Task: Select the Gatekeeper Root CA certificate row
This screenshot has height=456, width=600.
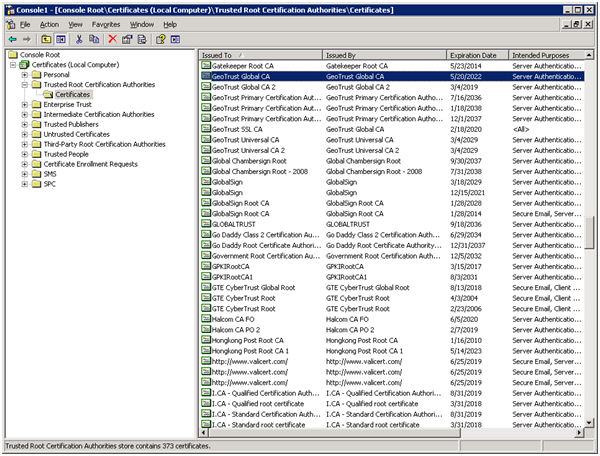Action: click(x=392, y=66)
